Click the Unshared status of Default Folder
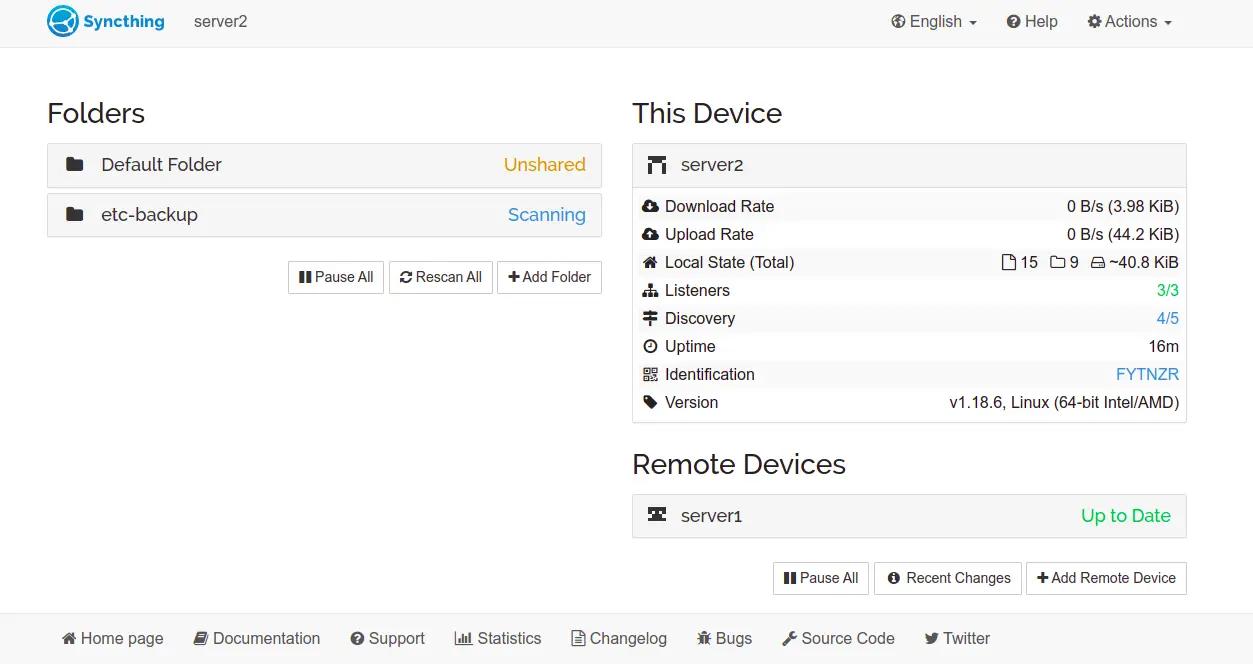This screenshot has height=664, width=1253. tap(545, 164)
